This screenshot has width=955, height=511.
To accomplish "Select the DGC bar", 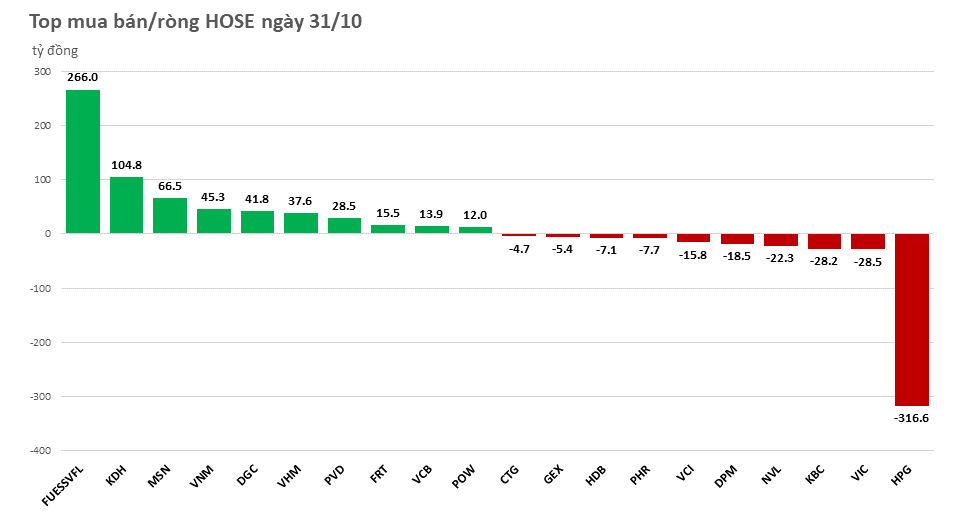I will (x=257, y=222).
